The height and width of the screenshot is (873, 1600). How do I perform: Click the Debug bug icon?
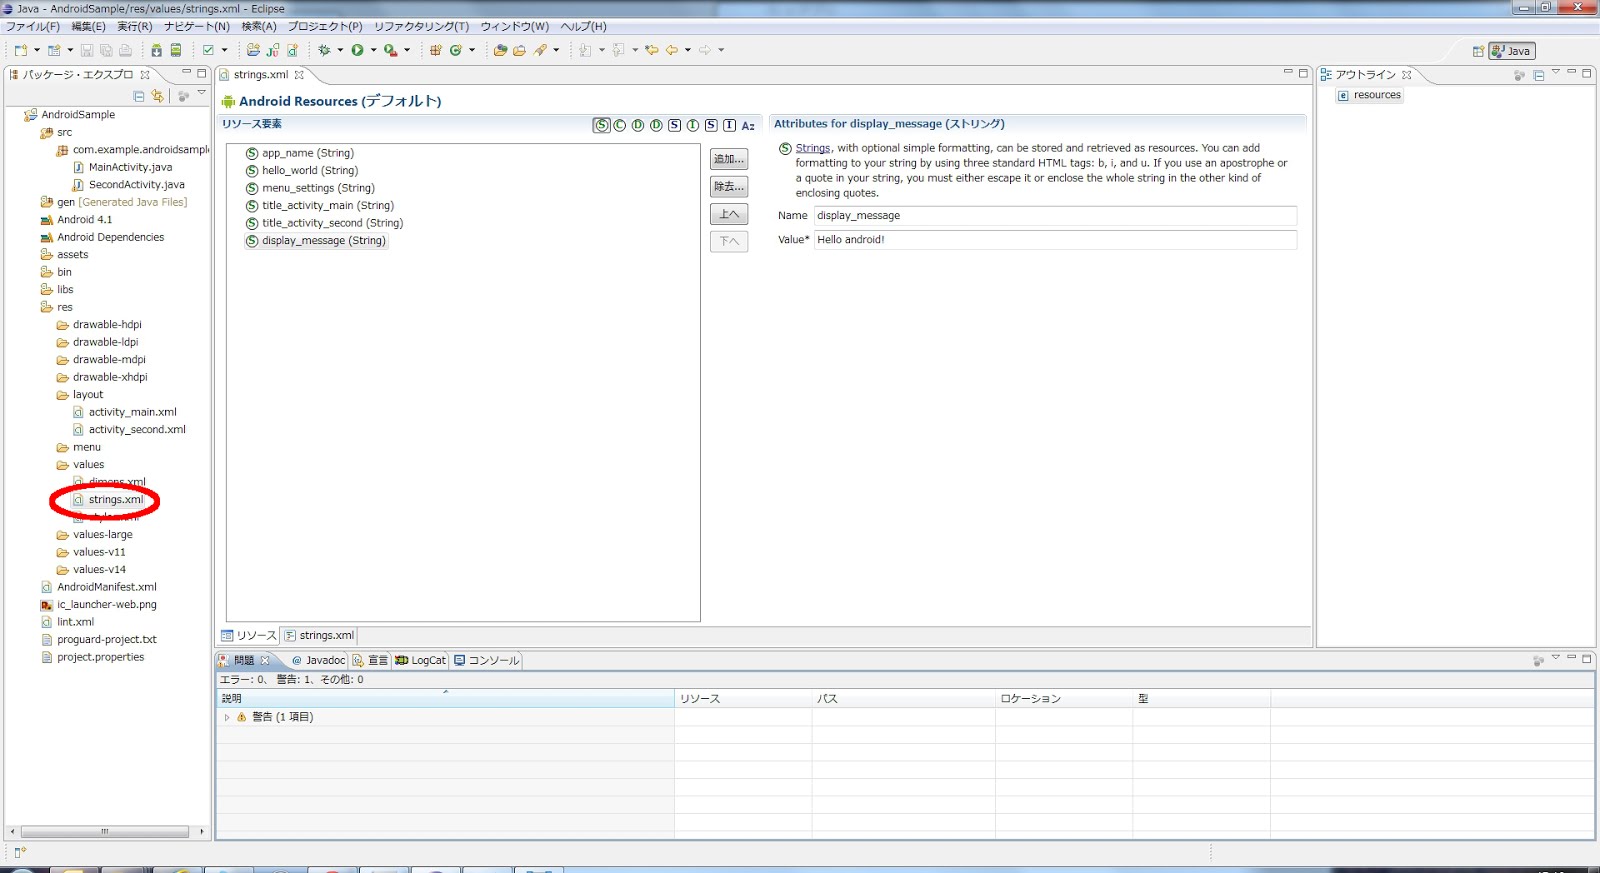(324, 50)
